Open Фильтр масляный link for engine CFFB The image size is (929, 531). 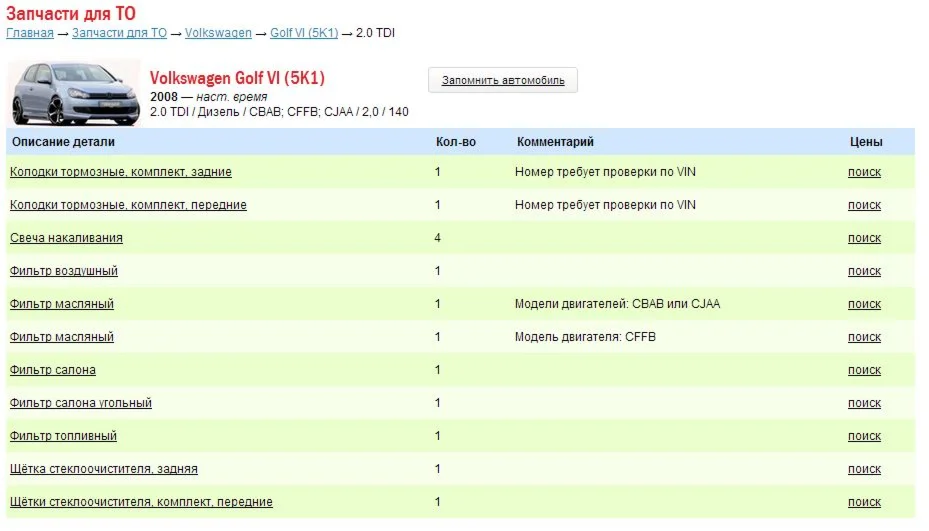tap(62, 337)
